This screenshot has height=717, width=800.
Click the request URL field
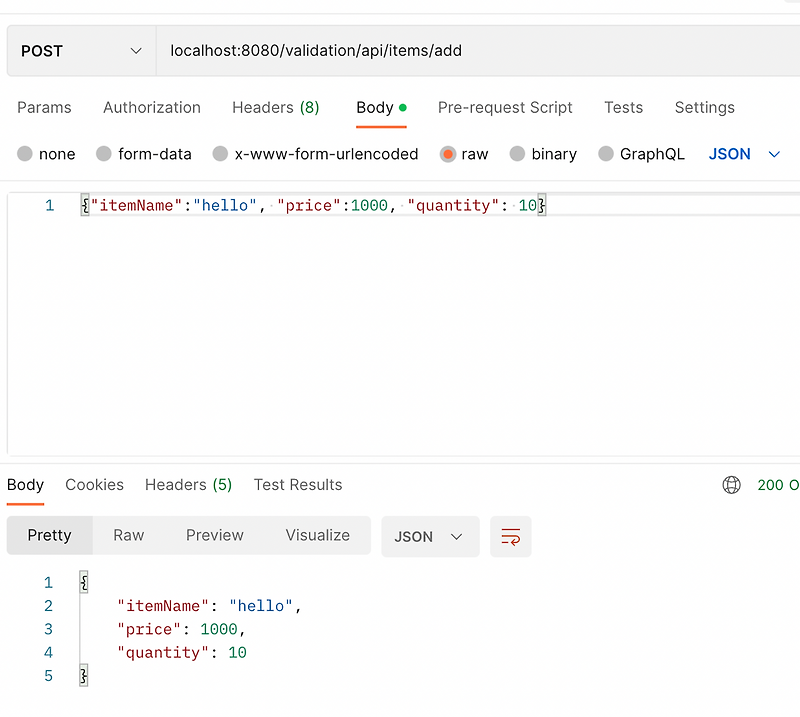click(478, 51)
